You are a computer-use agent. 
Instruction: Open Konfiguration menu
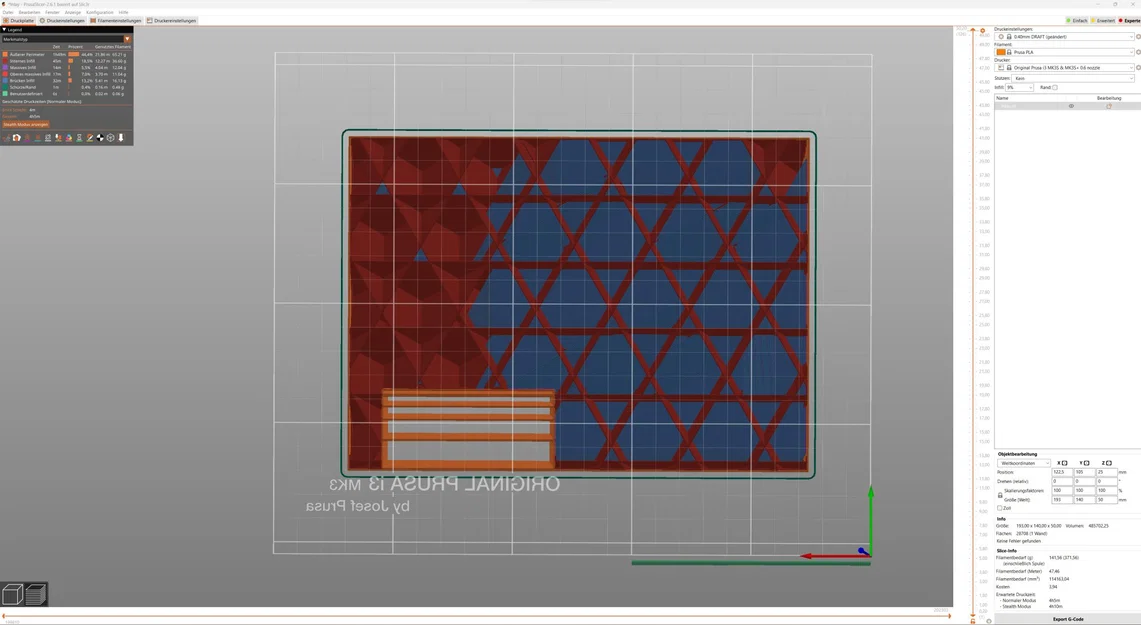[100, 12]
